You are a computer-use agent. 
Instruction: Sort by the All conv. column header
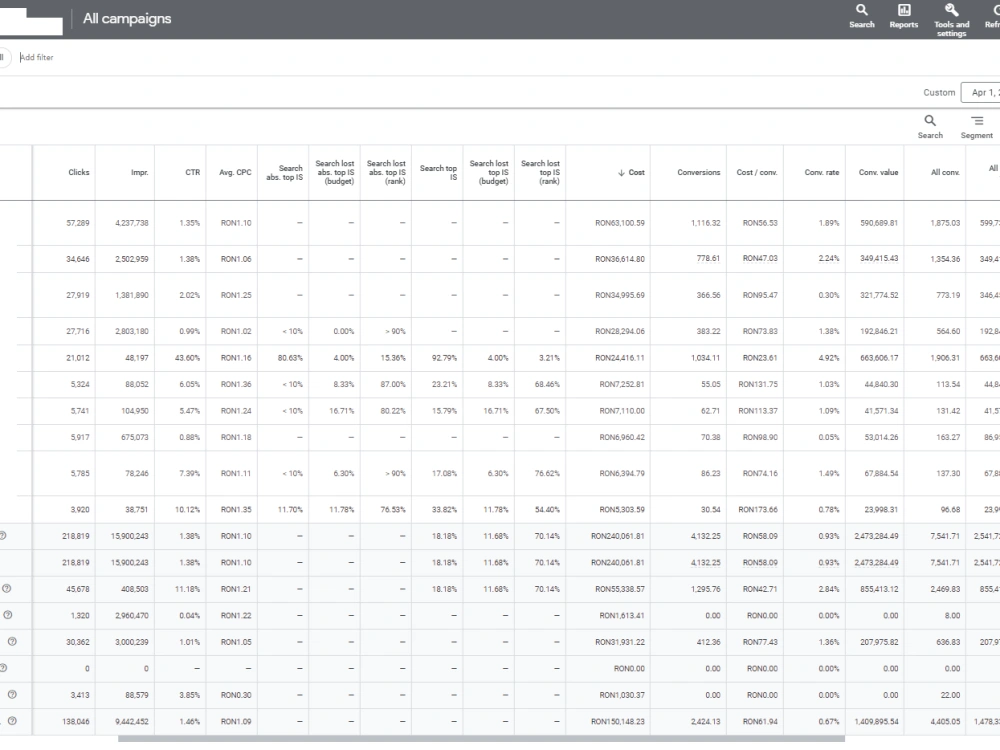(945, 172)
